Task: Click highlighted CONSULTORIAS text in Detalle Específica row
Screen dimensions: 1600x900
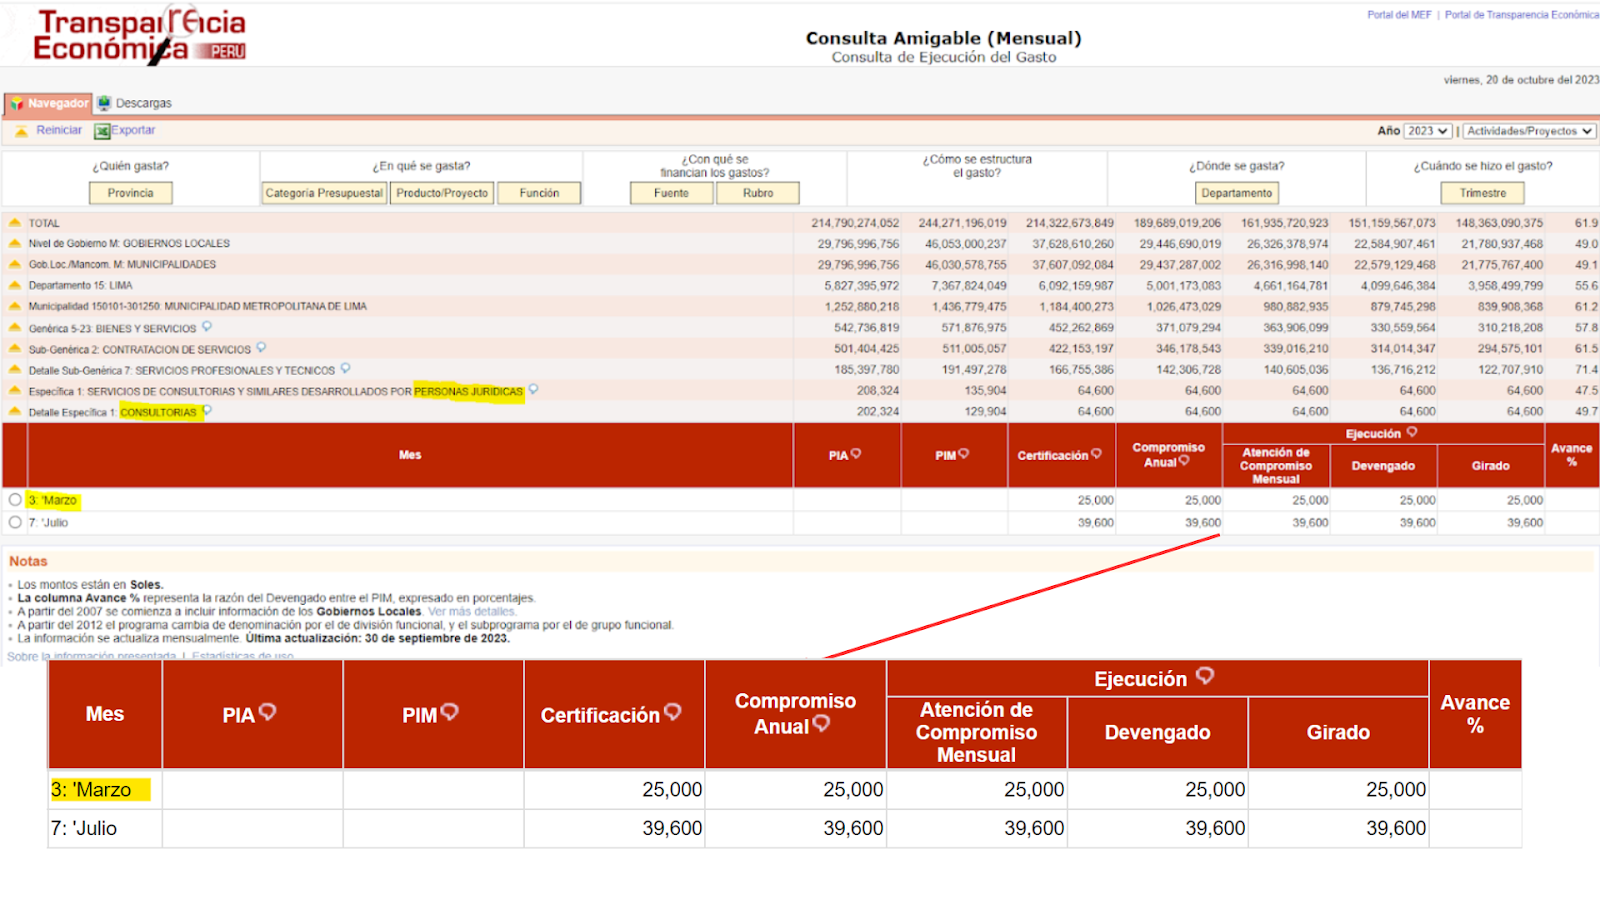Action: click(x=158, y=412)
